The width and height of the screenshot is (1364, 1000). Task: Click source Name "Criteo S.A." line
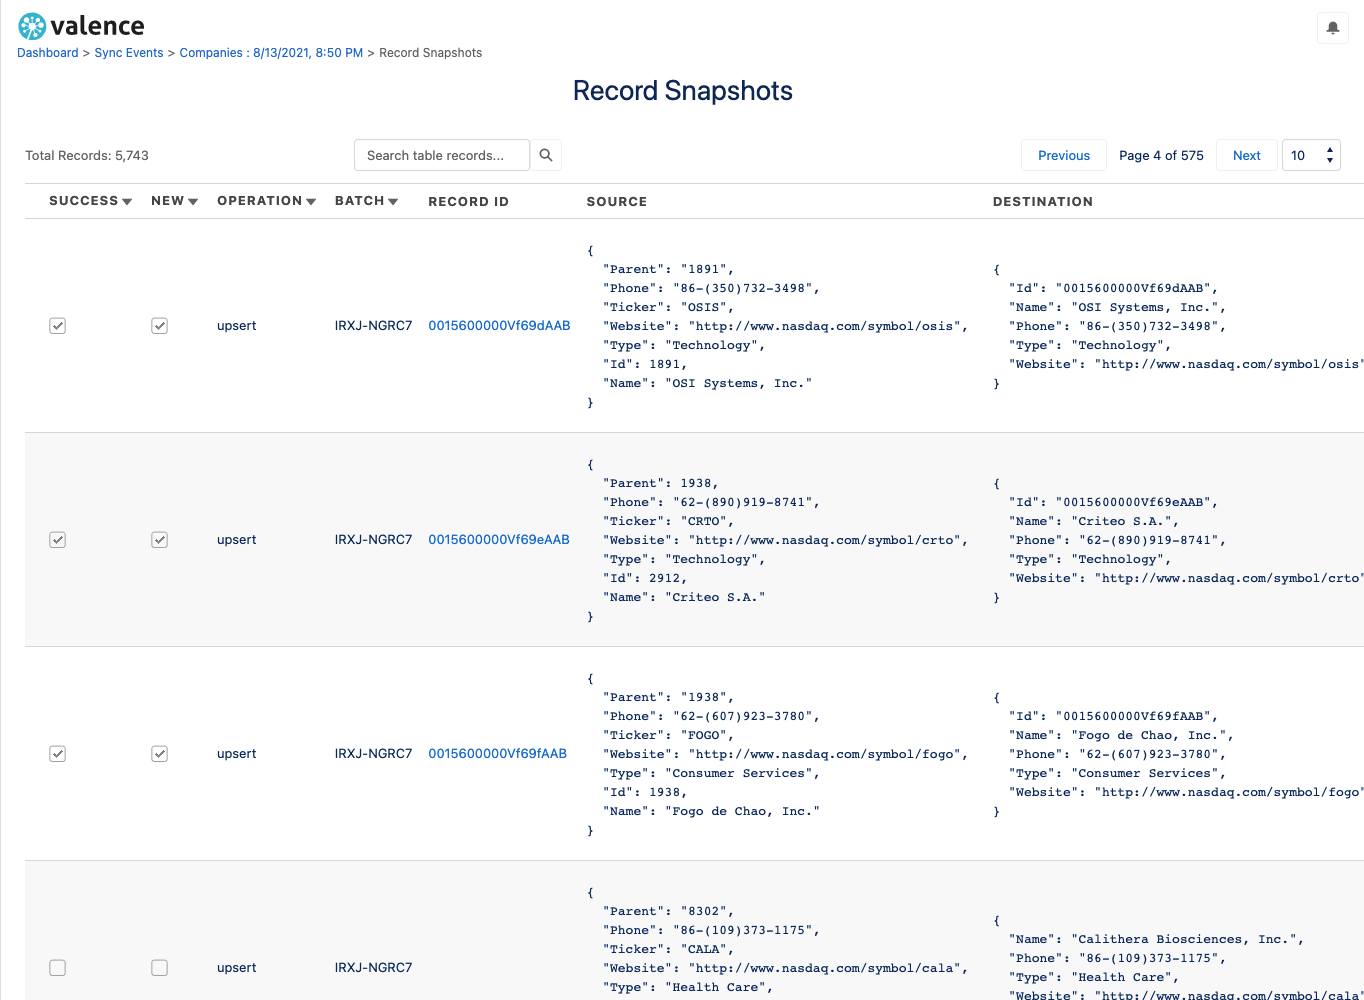pyautogui.click(x=684, y=597)
